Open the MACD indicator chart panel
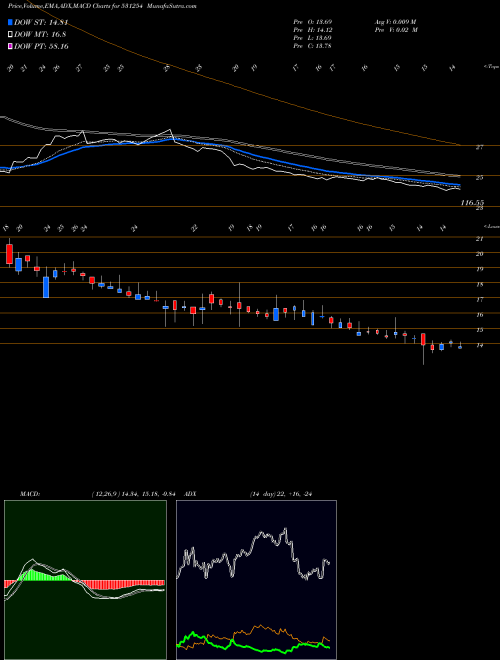The height and width of the screenshot is (660, 500). (x=85, y=580)
